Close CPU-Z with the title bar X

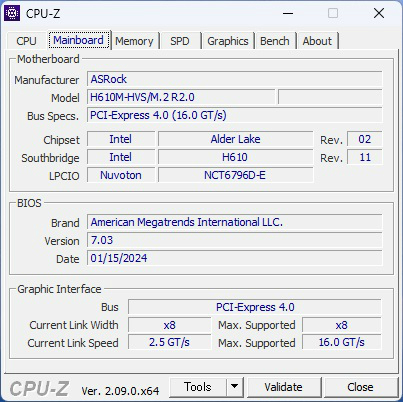pos(379,13)
